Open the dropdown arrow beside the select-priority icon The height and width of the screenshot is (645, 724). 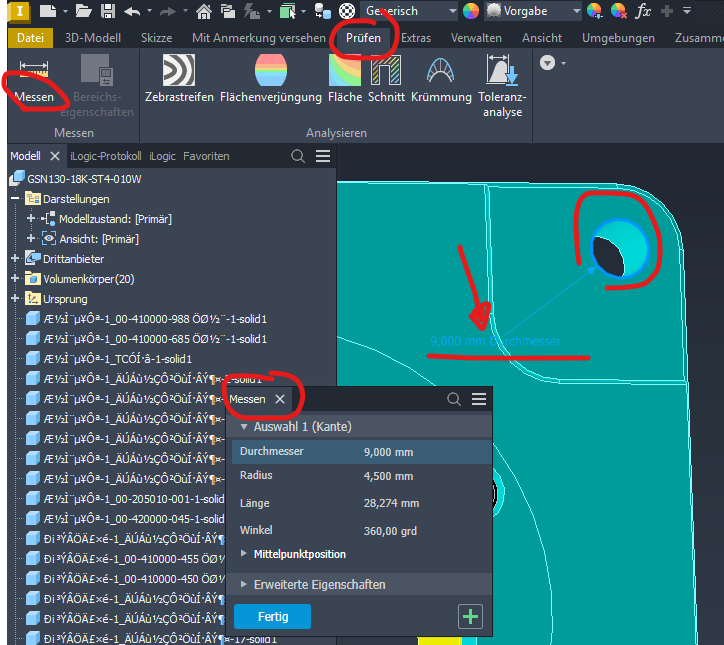pyautogui.click(x=303, y=11)
